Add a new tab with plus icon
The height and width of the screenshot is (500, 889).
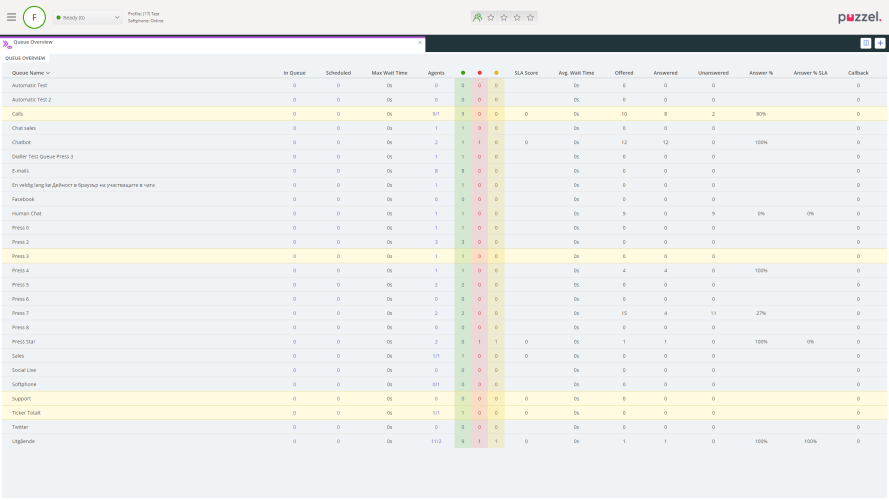click(880, 43)
